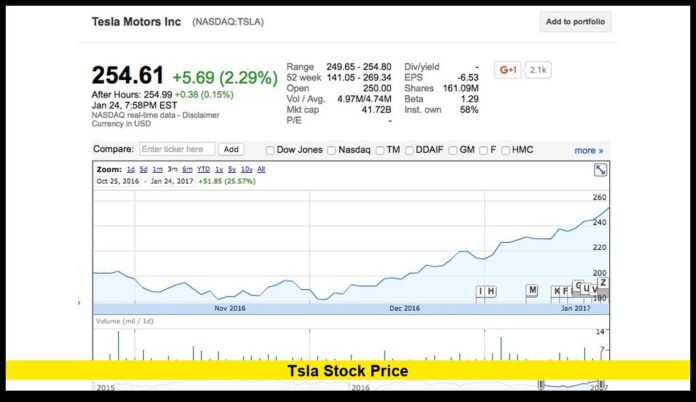
Task: Expand more comparison tickers
Action: (588, 150)
